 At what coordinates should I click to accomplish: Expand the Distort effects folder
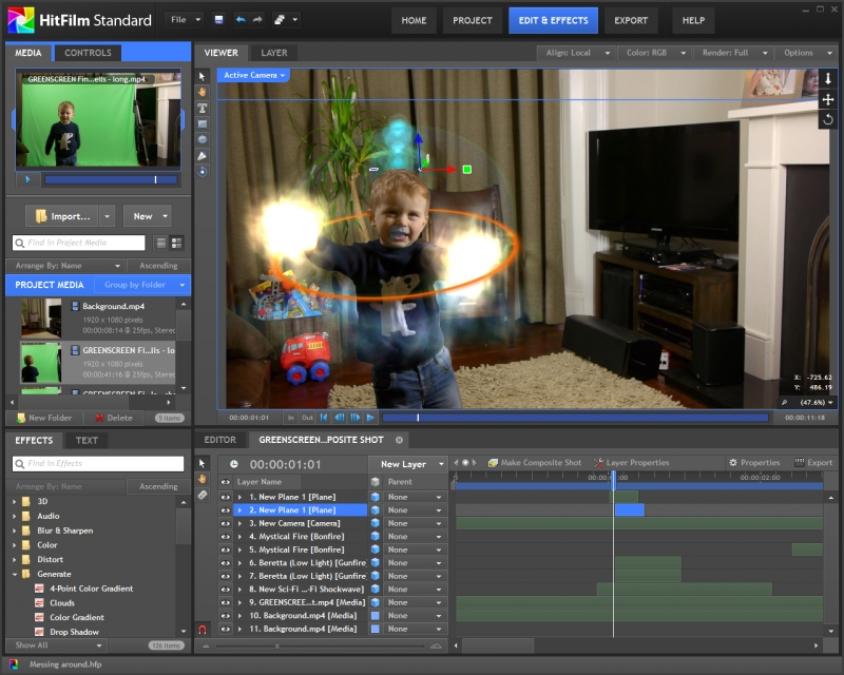point(14,560)
